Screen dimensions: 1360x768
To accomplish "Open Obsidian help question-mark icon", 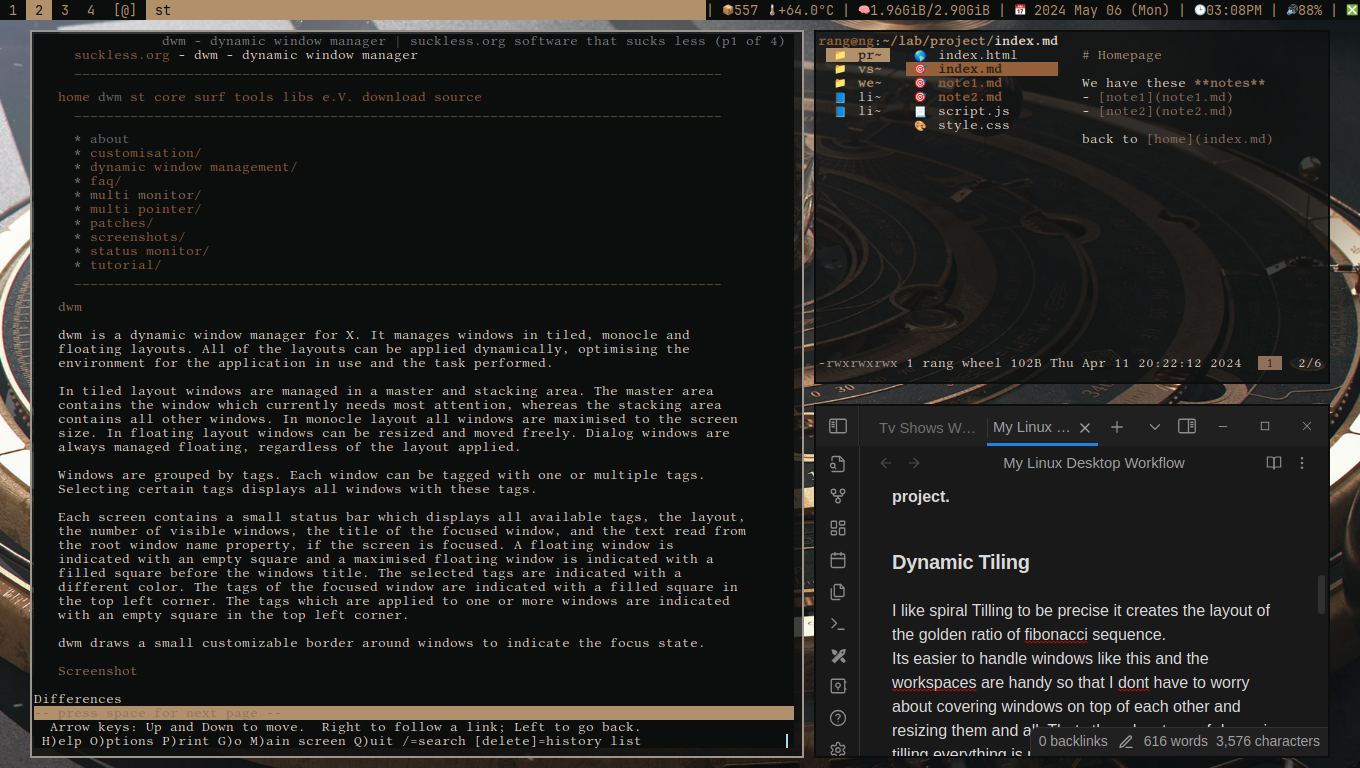I will (838, 718).
